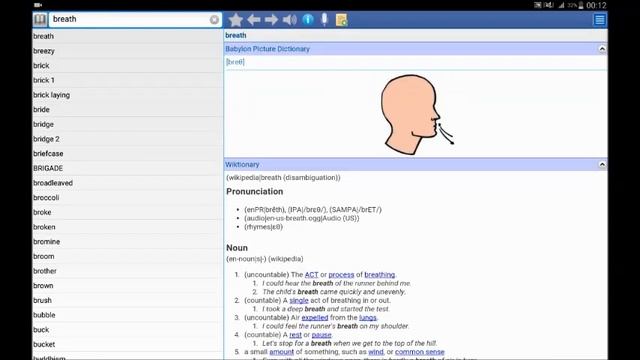Collapse the Wiktionary section
The image size is (640, 360).
click(x=602, y=164)
